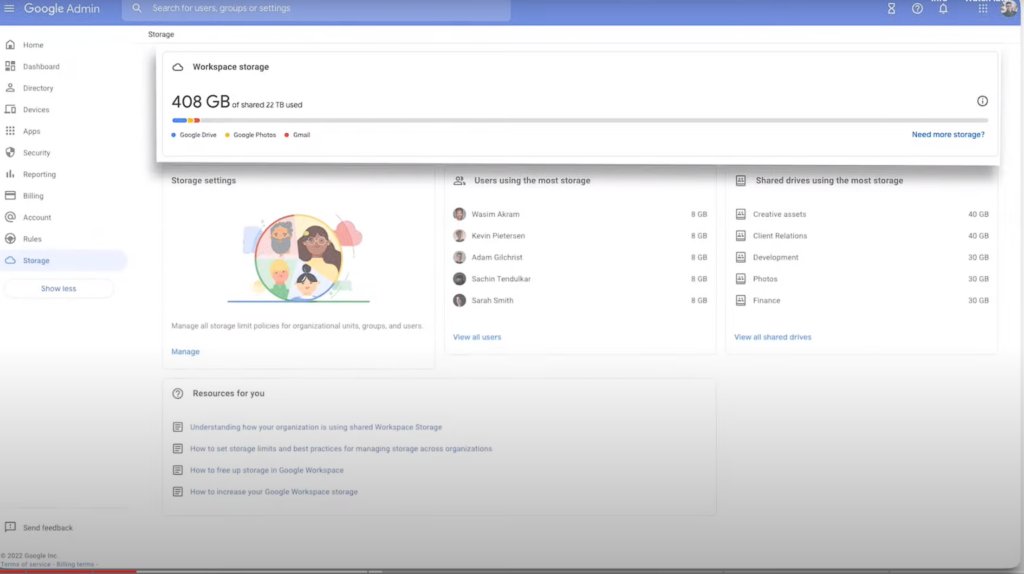
Task: Collapse sidebar with Show less
Action: click(59, 289)
